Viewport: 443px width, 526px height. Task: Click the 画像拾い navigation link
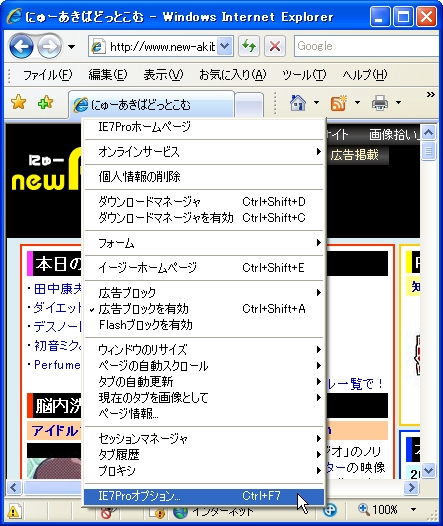click(x=394, y=135)
